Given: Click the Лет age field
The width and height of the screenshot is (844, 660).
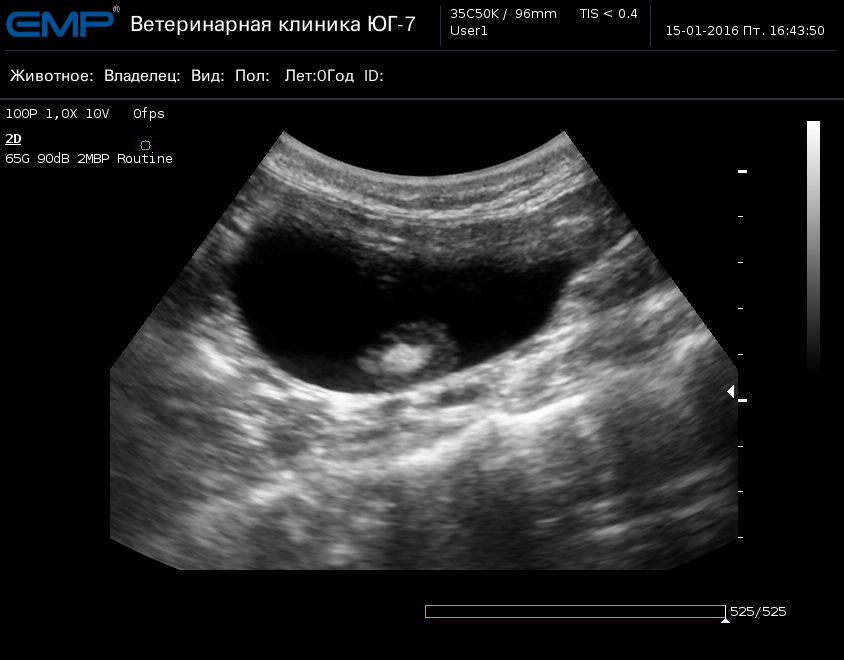Looking at the screenshot, I should [x=319, y=76].
